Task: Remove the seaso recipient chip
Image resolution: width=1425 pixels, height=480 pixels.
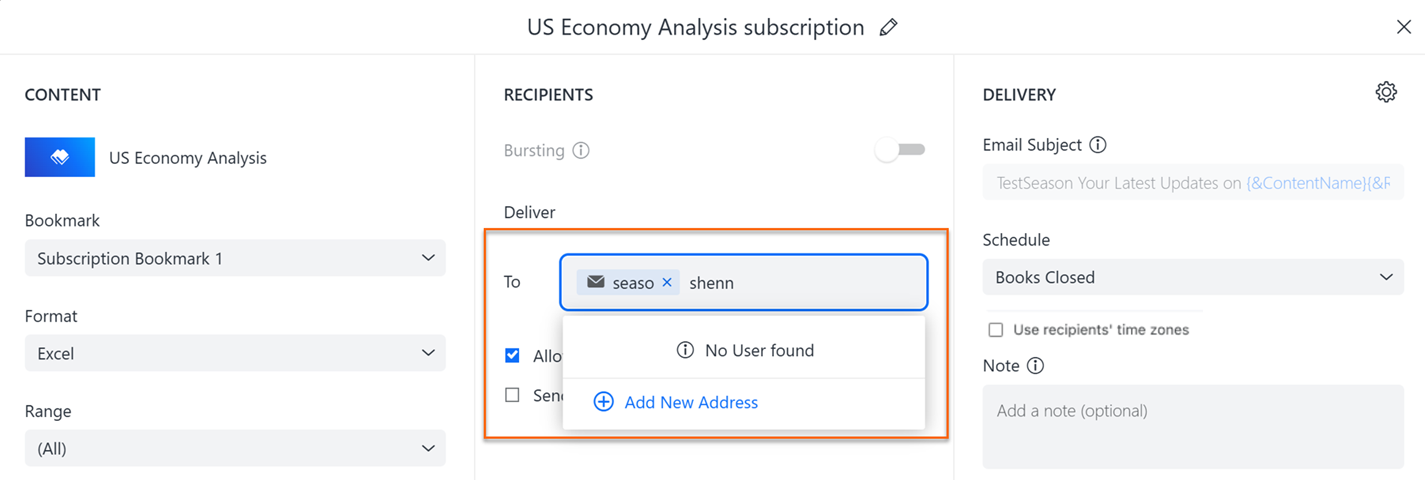Action: point(667,283)
